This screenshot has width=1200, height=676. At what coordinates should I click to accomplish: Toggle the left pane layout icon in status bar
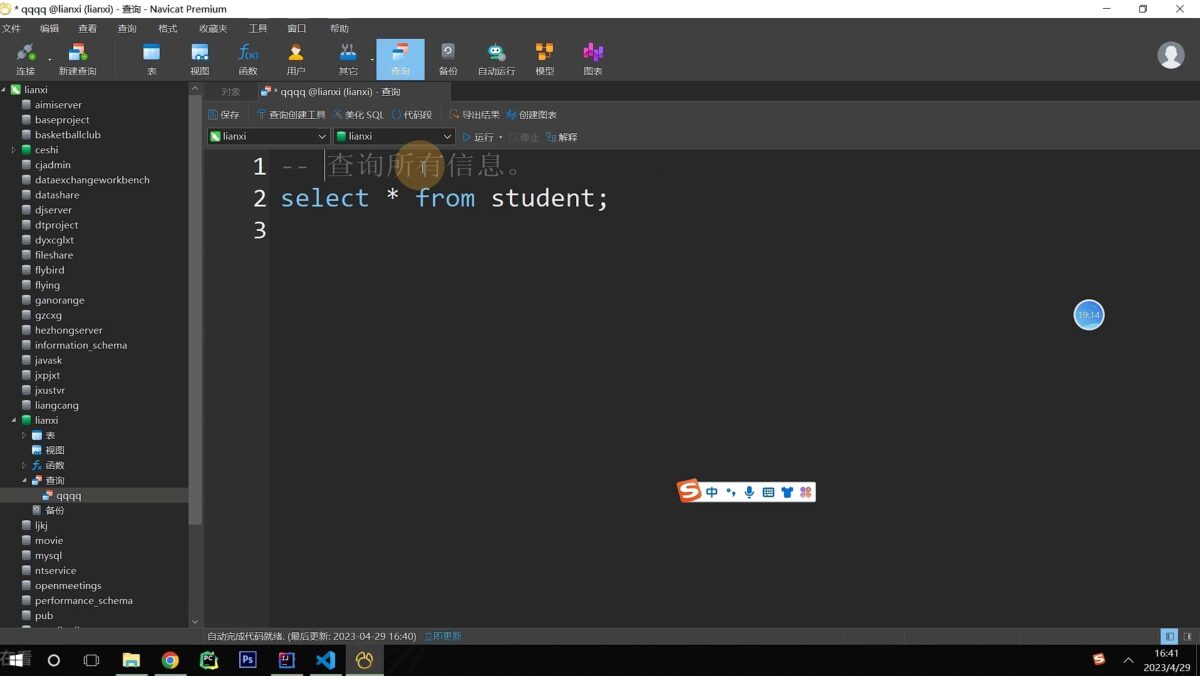pos(1169,636)
